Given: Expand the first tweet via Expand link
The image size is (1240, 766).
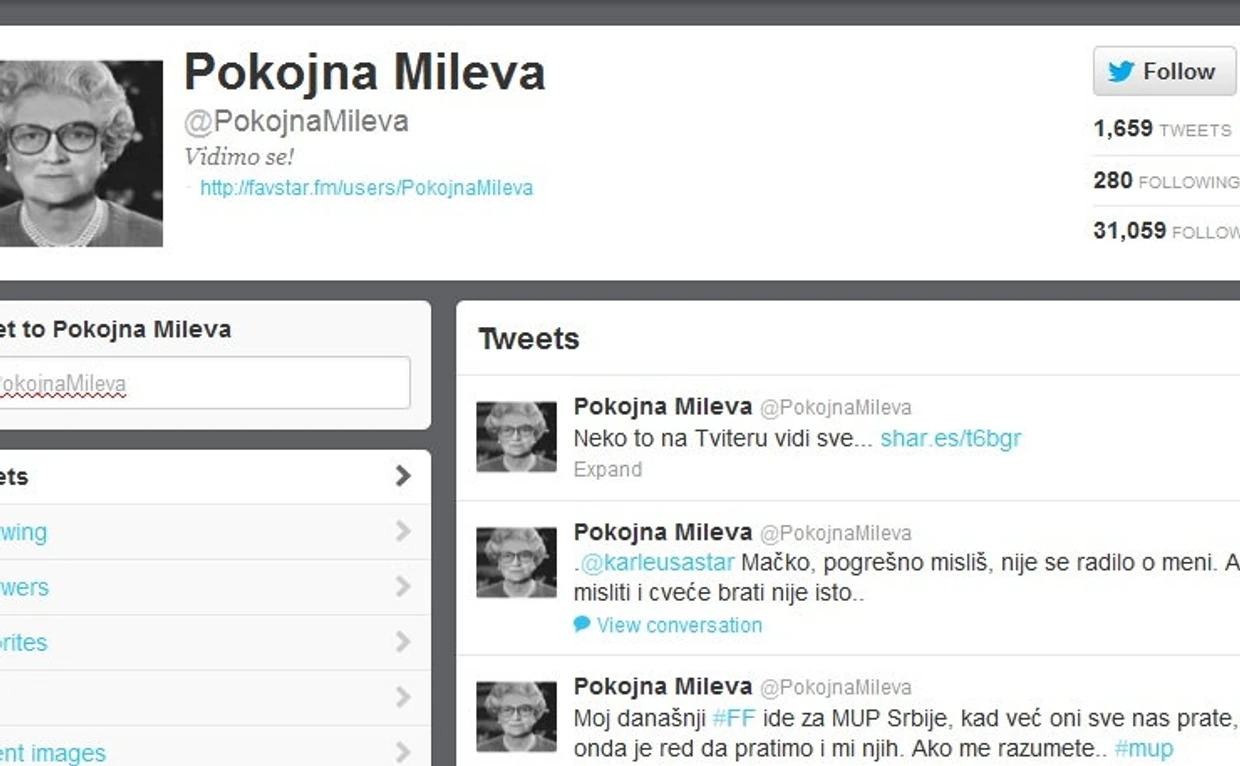Looking at the screenshot, I should point(608,469).
